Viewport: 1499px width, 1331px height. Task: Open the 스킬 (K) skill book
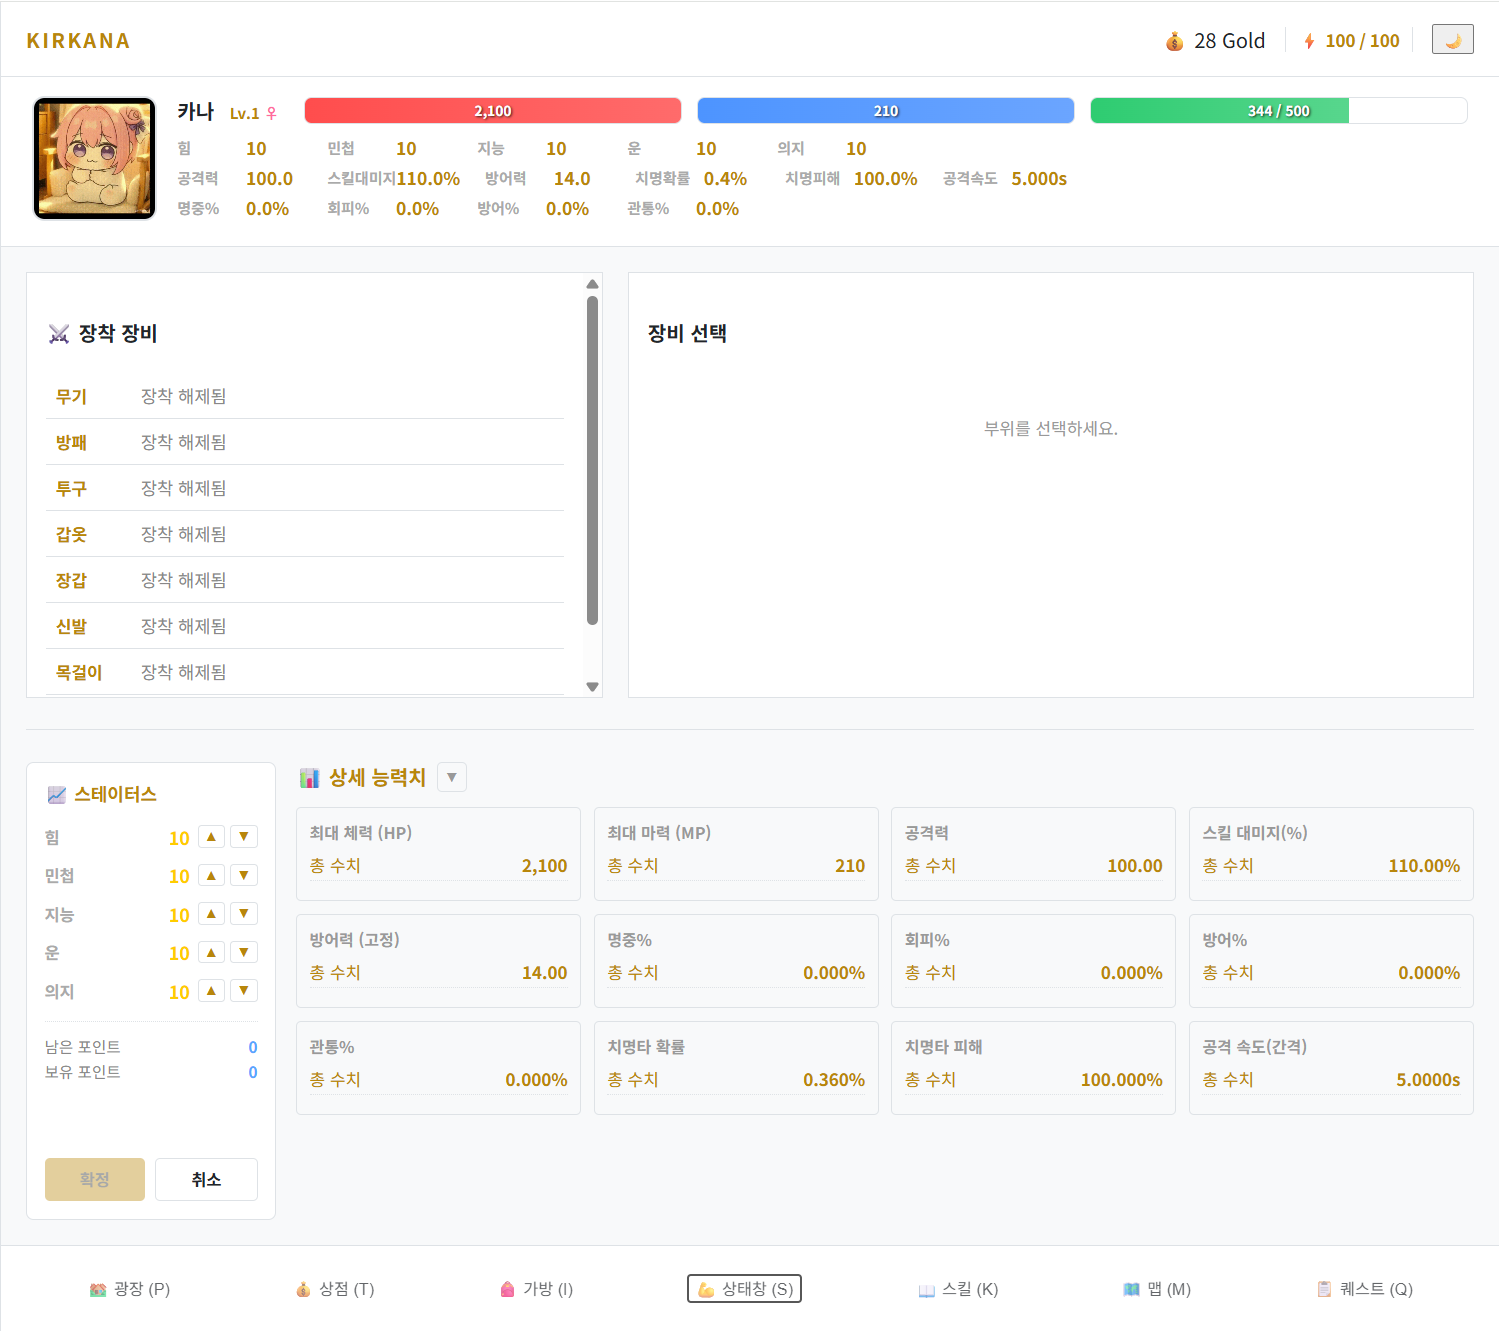point(958,1289)
